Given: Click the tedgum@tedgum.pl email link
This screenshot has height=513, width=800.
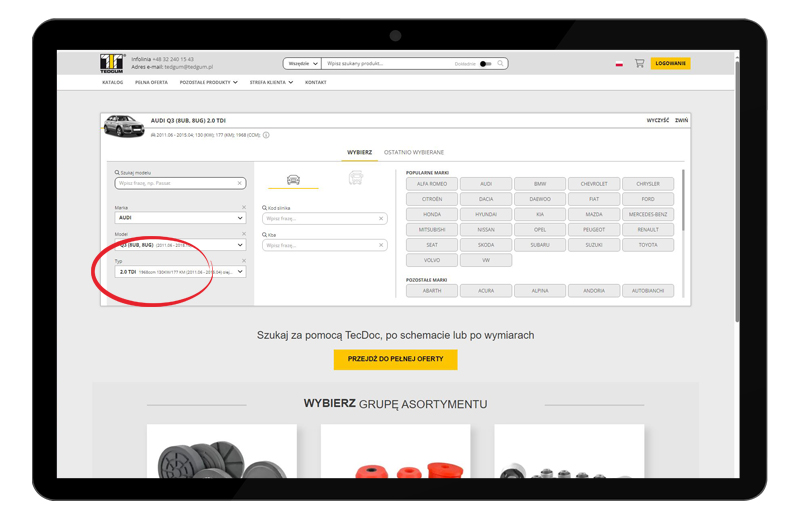Looking at the screenshot, I should coord(188,67).
